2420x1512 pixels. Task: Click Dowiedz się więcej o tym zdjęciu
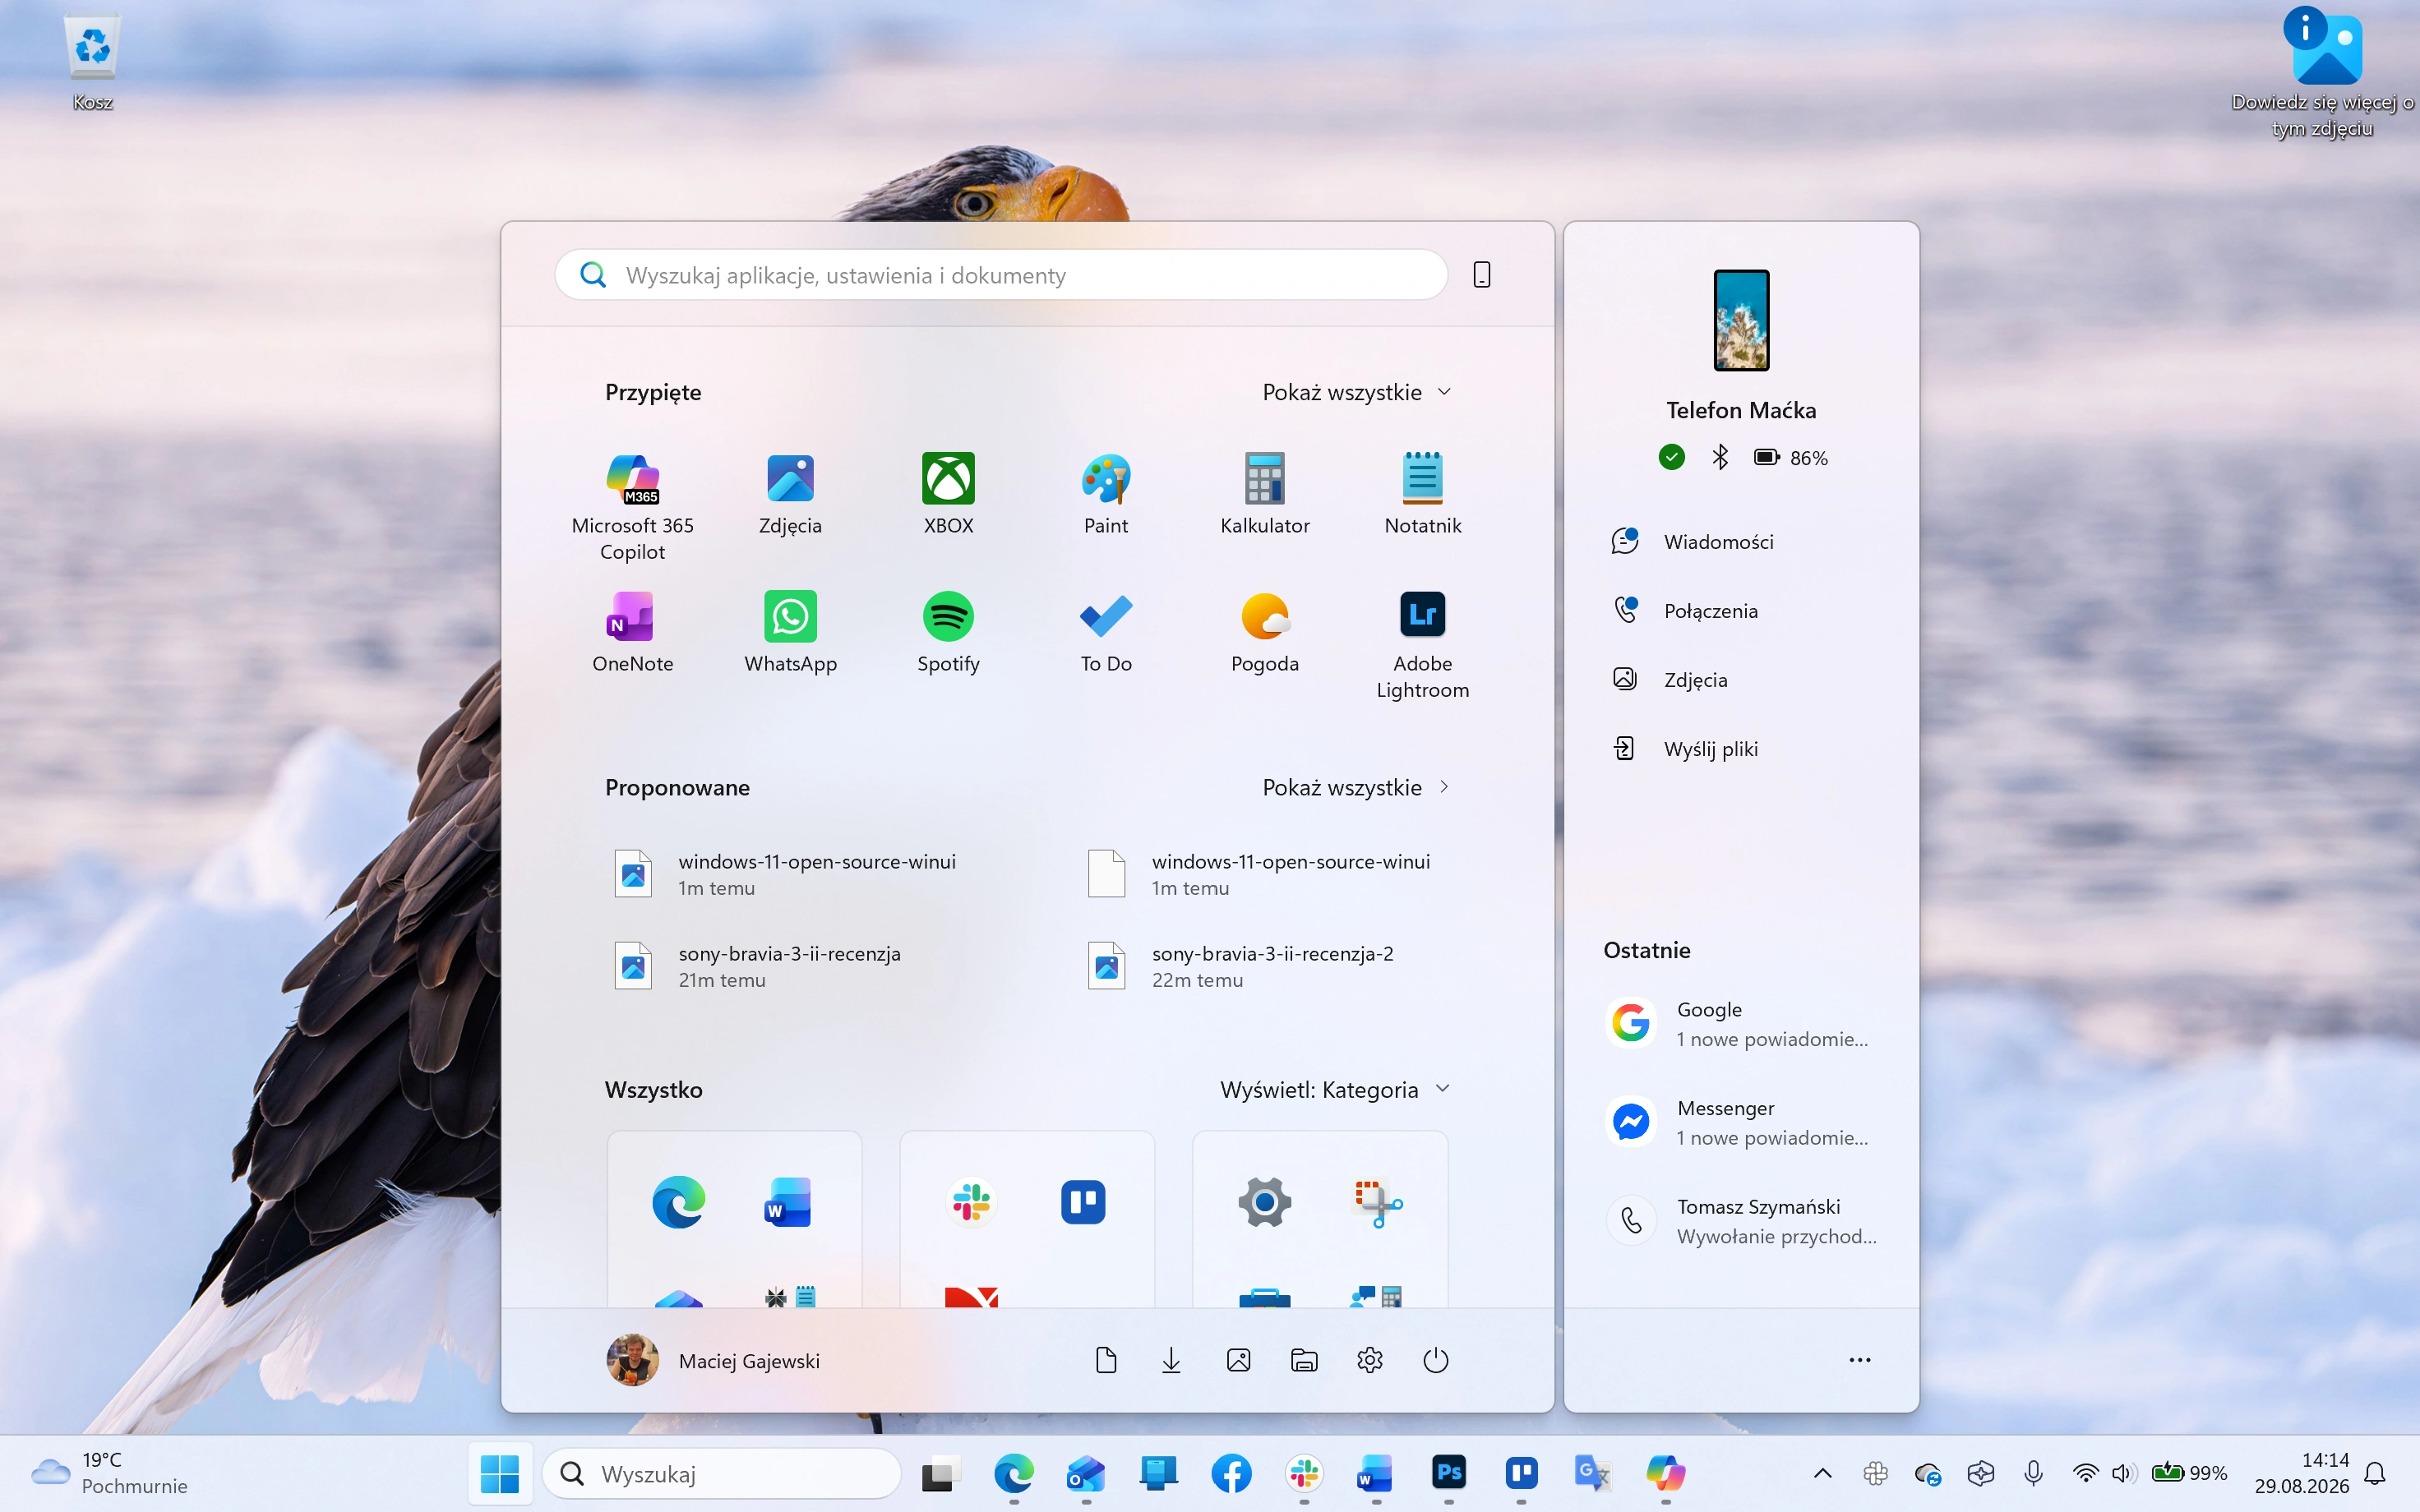[2322, 72]
